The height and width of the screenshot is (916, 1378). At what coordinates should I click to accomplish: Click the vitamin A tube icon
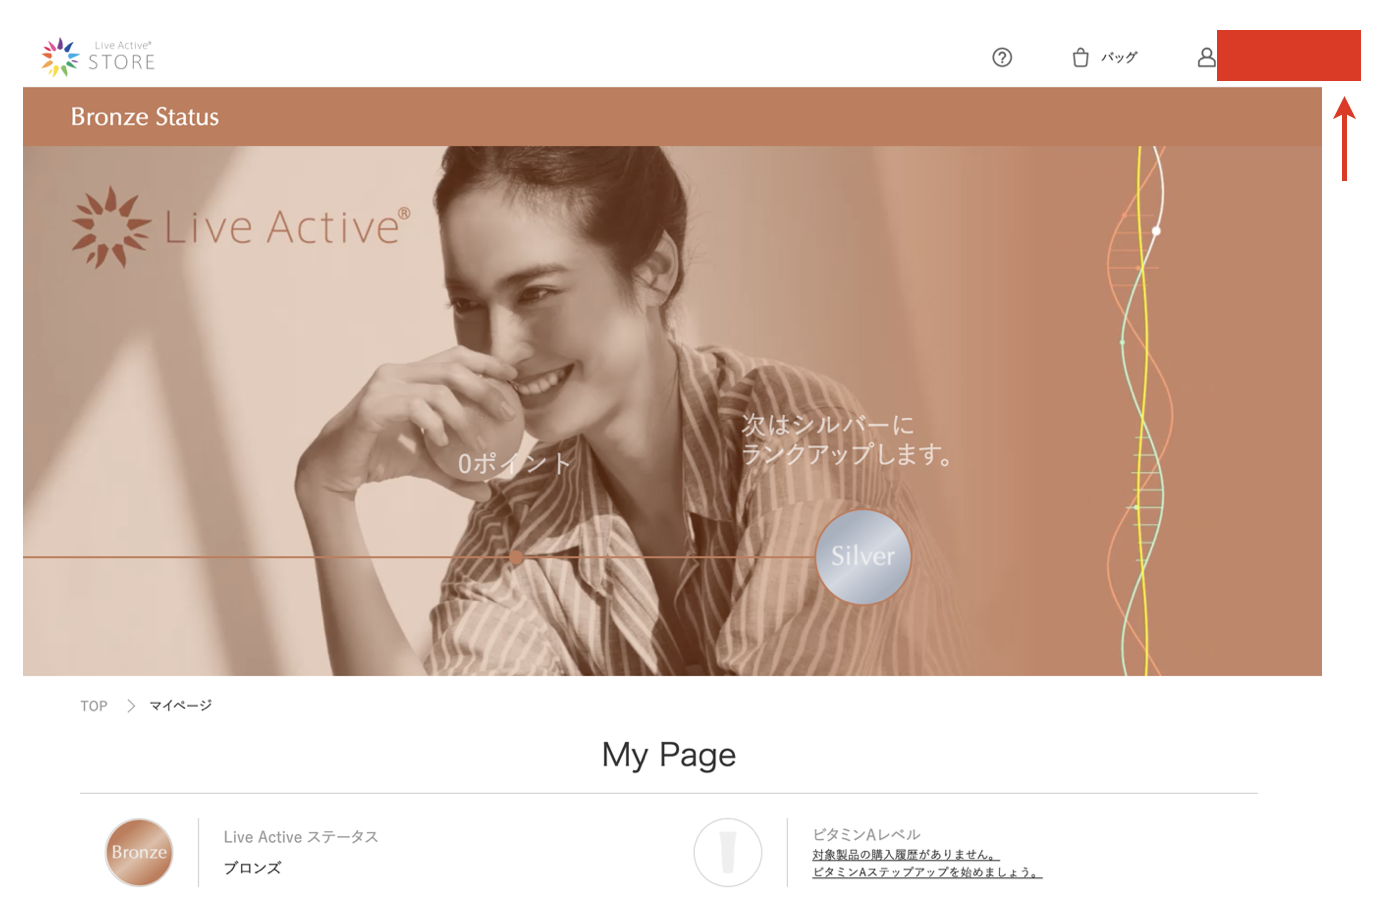point(728,852)
